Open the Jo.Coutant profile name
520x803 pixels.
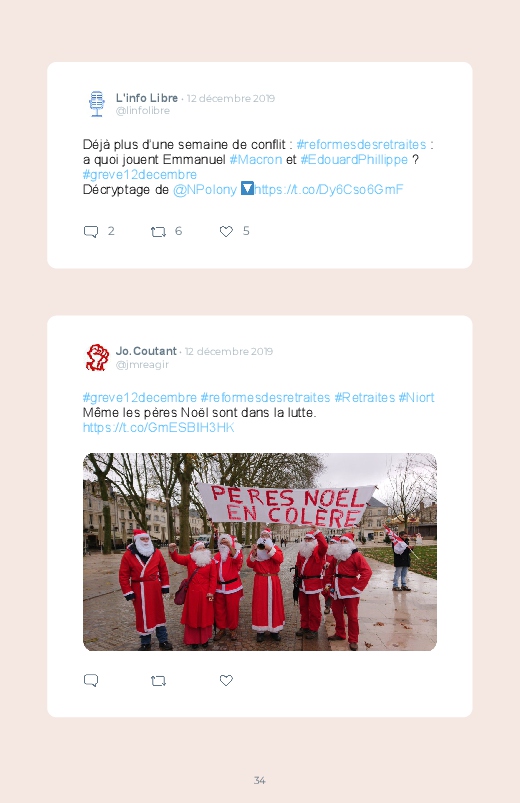146,351
